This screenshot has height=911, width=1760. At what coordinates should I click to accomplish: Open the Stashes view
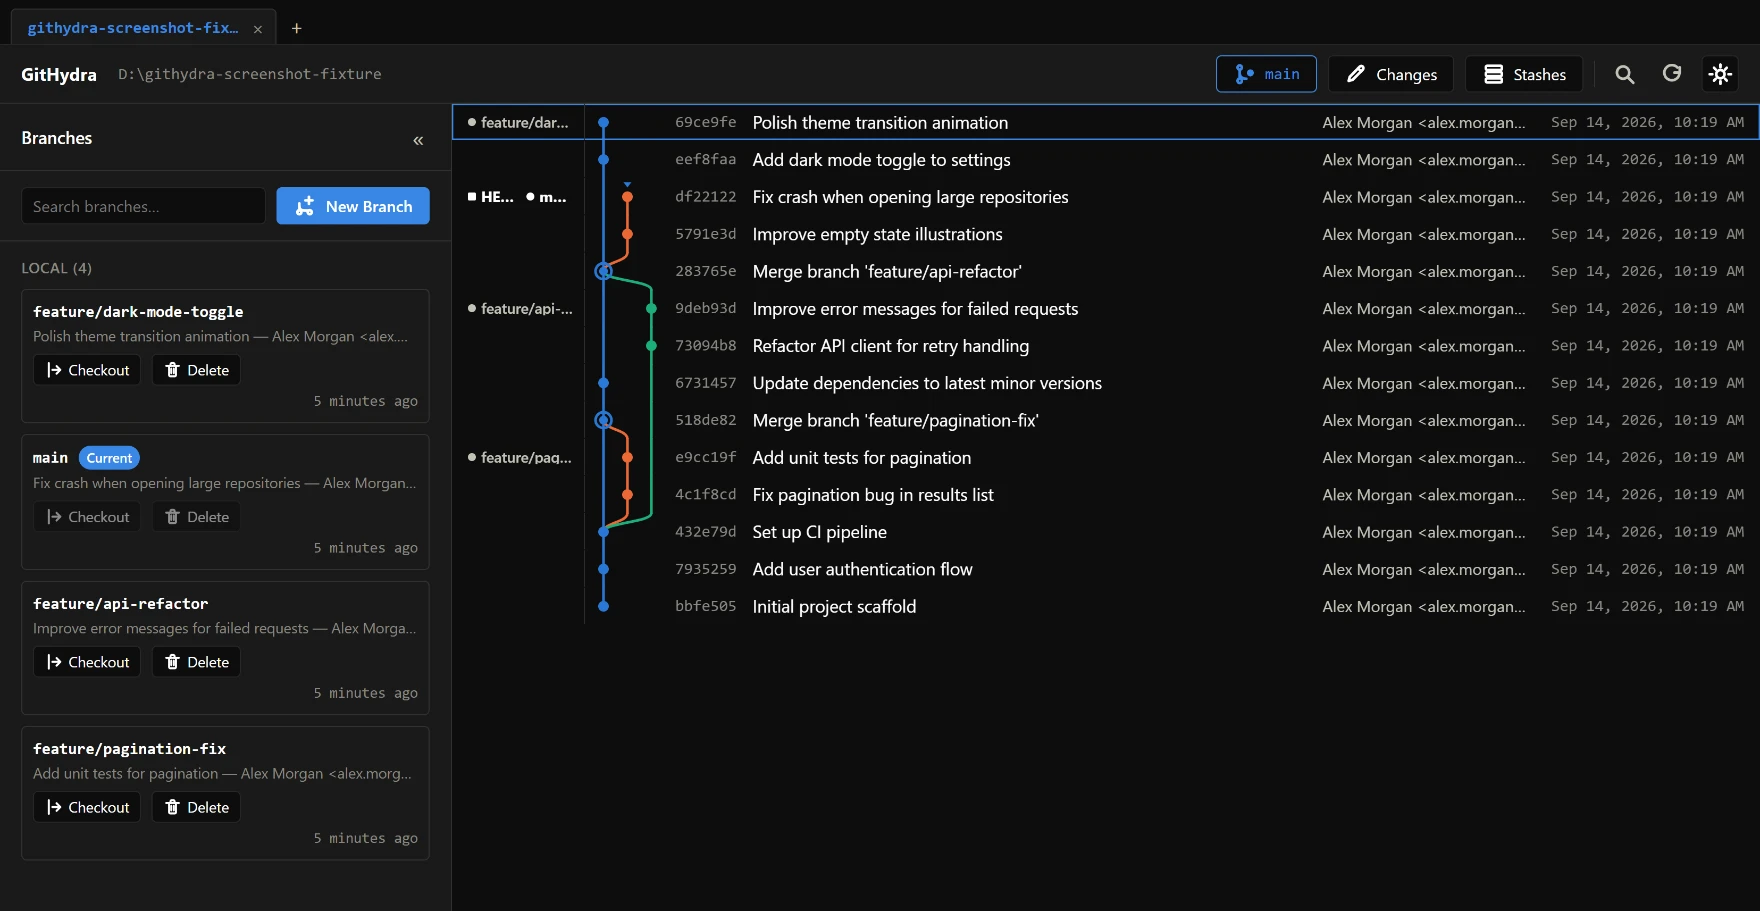[x=1524, y=74]
